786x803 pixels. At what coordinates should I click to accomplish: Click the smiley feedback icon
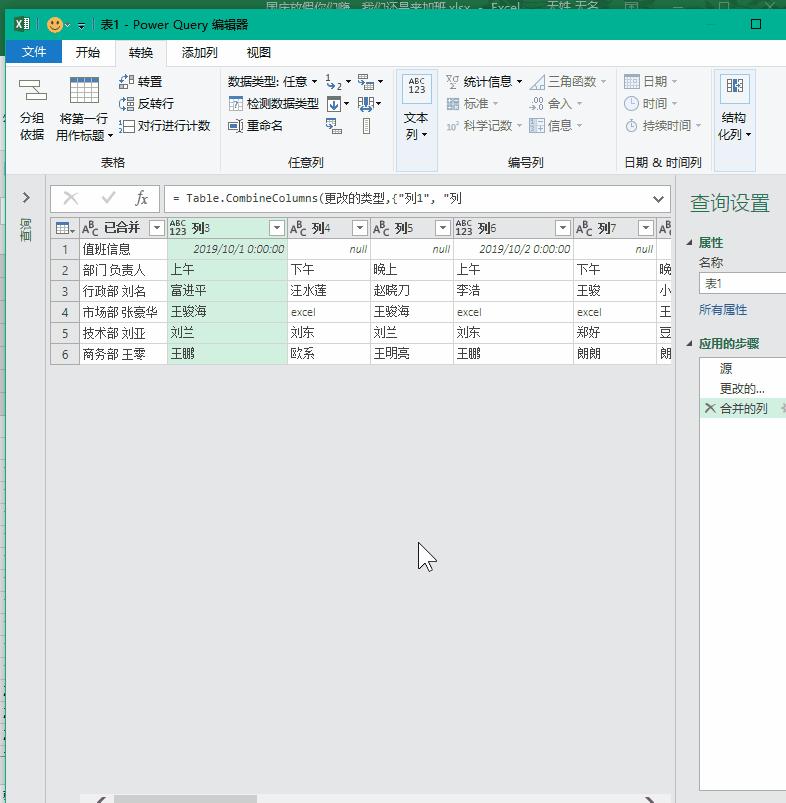(x=54, y=25)
